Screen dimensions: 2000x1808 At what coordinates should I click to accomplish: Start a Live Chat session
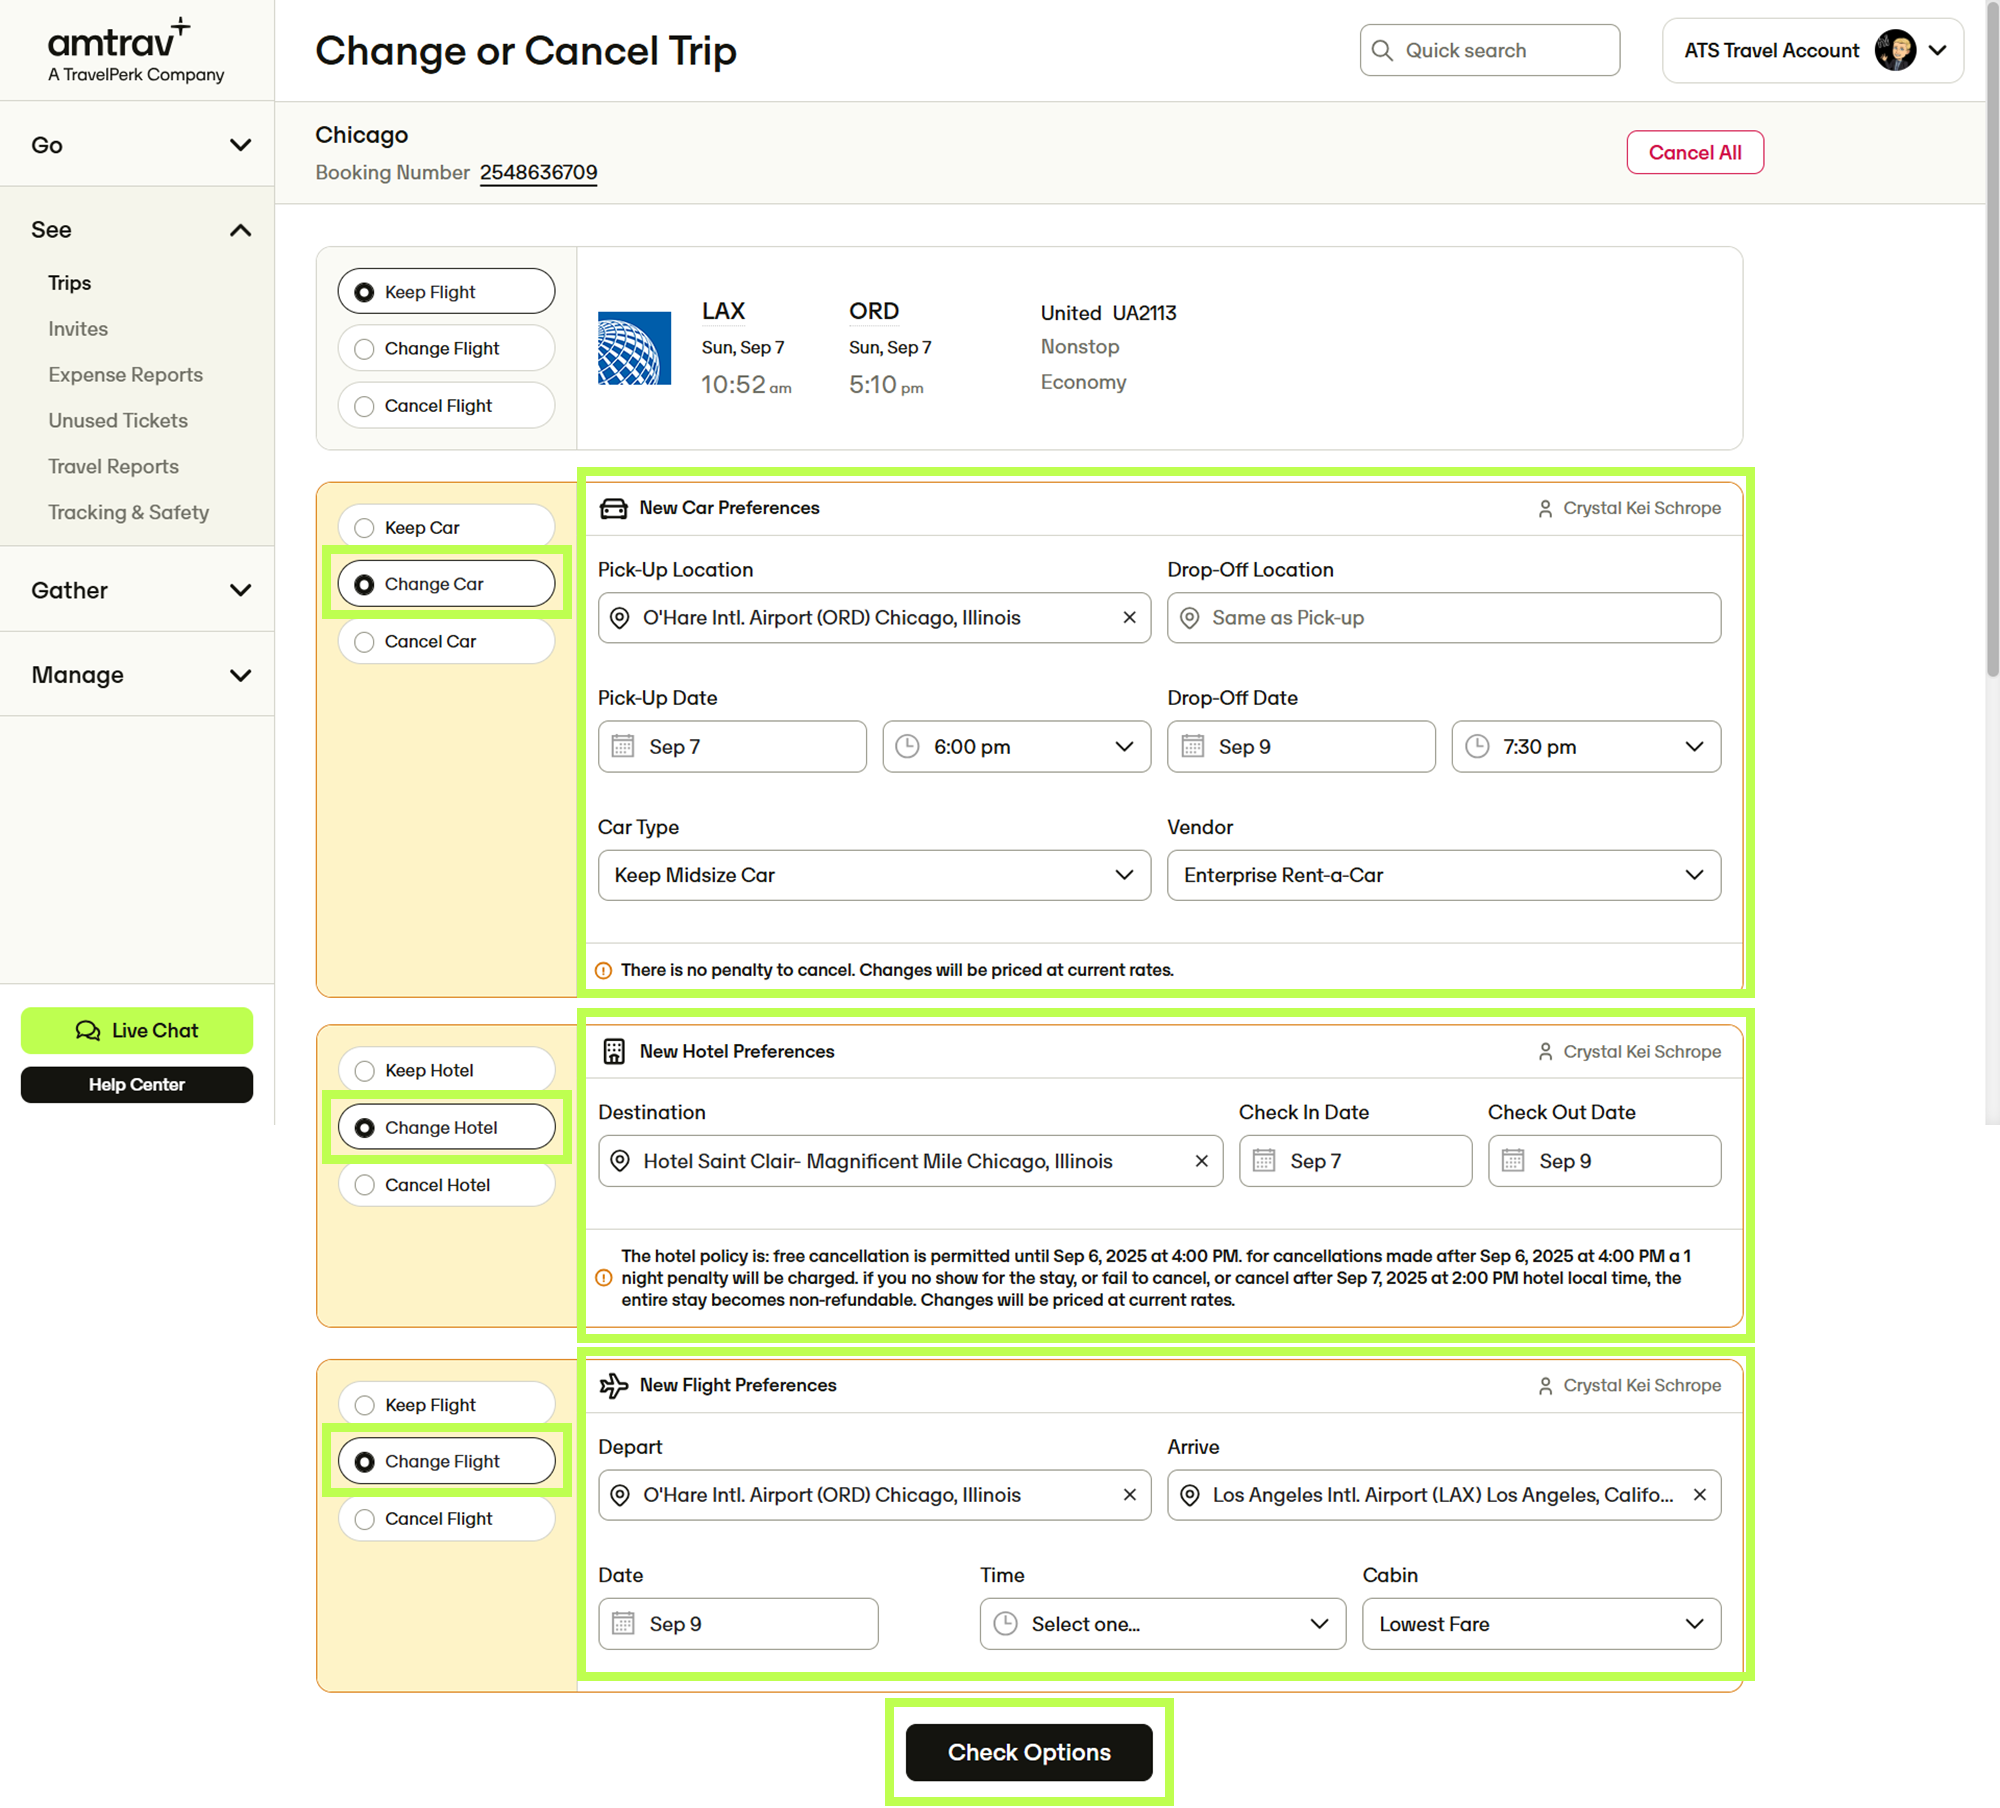click(137, 1030)
